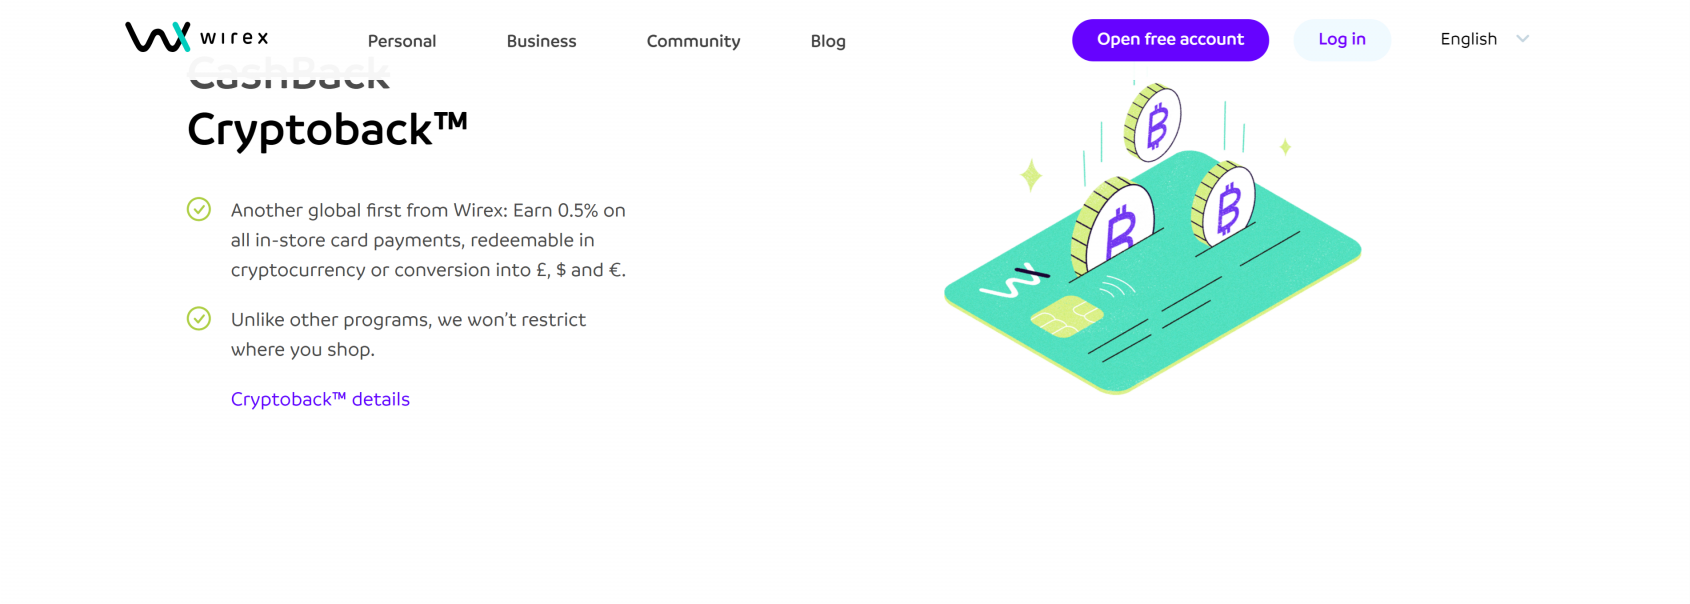Expand the Personal navigation menu
The width and height of the screenshot is (1690, 604).
coord(401,41)
